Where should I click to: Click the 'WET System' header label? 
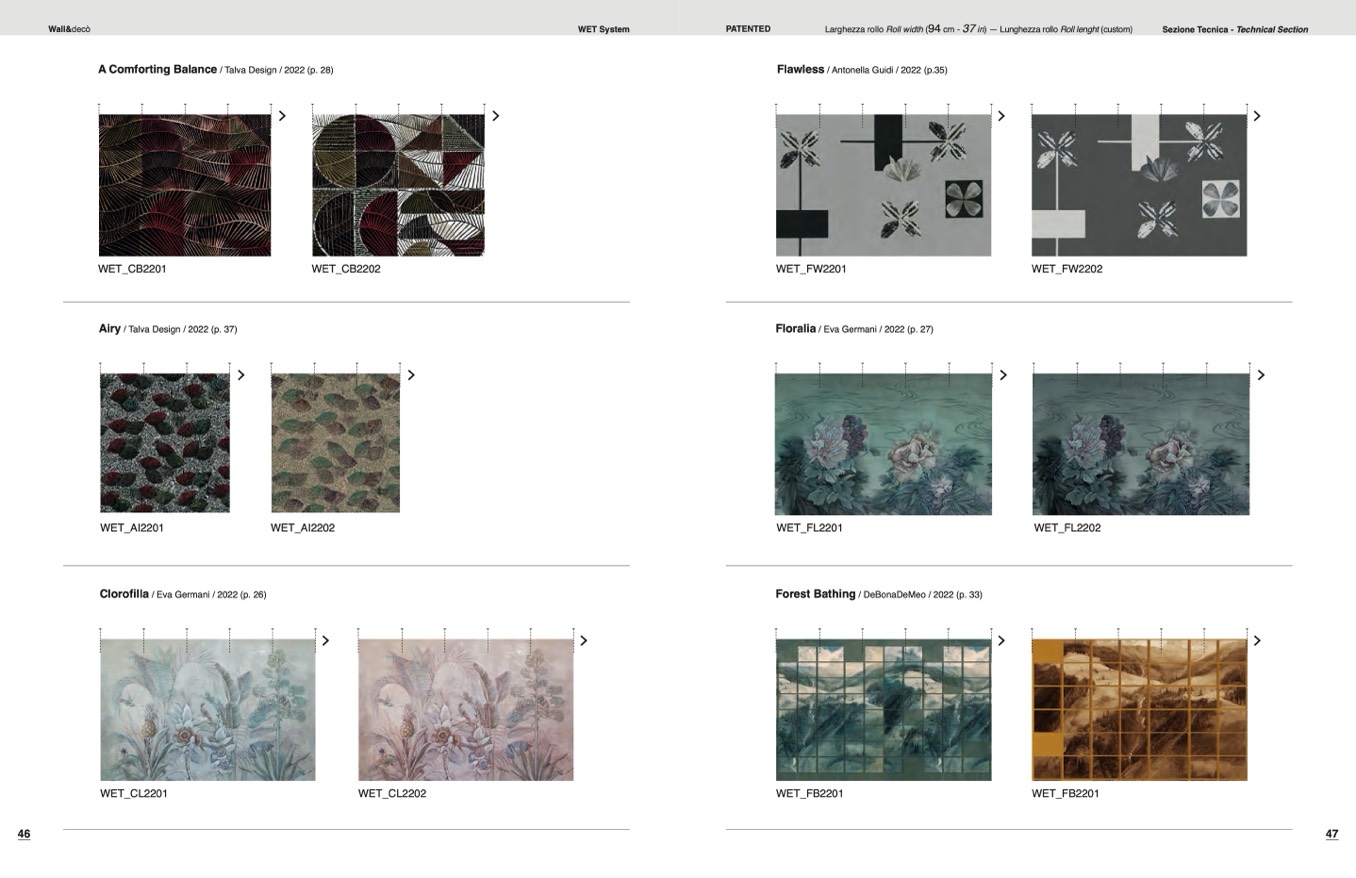(603, 29)
